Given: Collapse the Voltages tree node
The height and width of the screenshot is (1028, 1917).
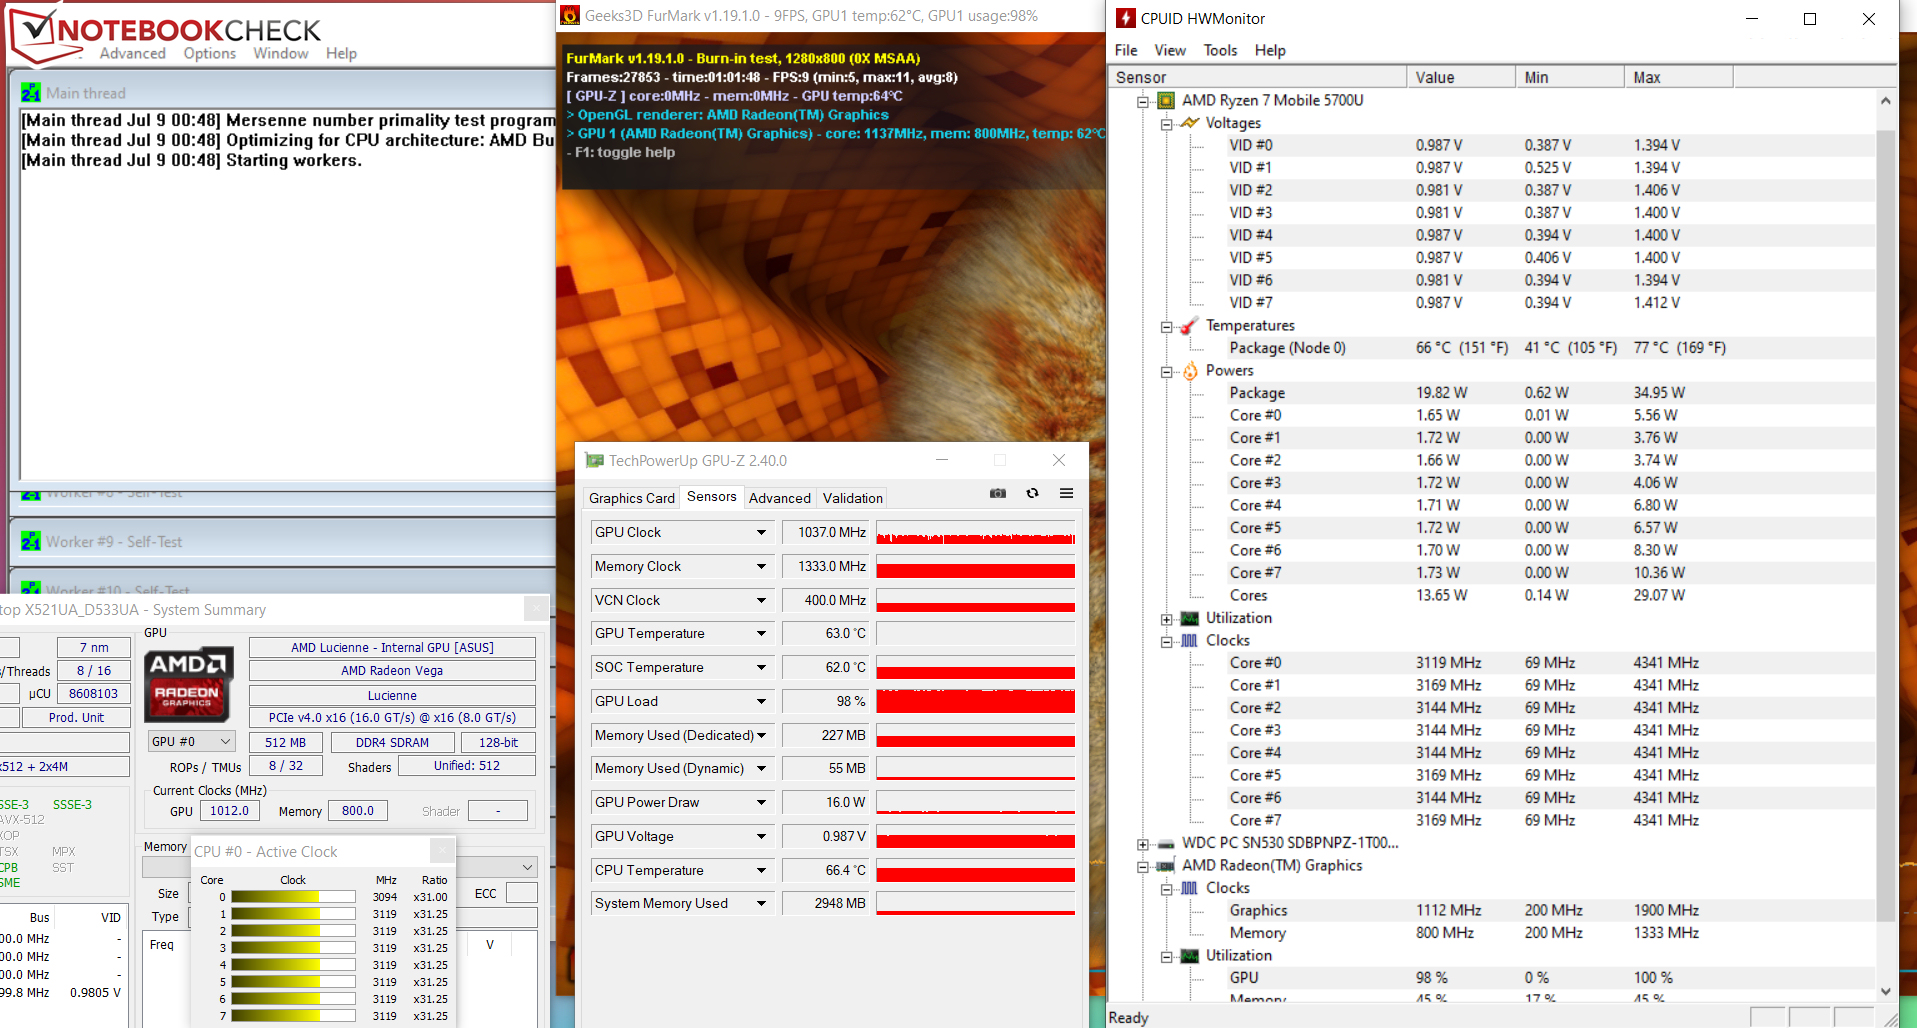Looking at the screenshot, I should click(x=1167, y=124).
